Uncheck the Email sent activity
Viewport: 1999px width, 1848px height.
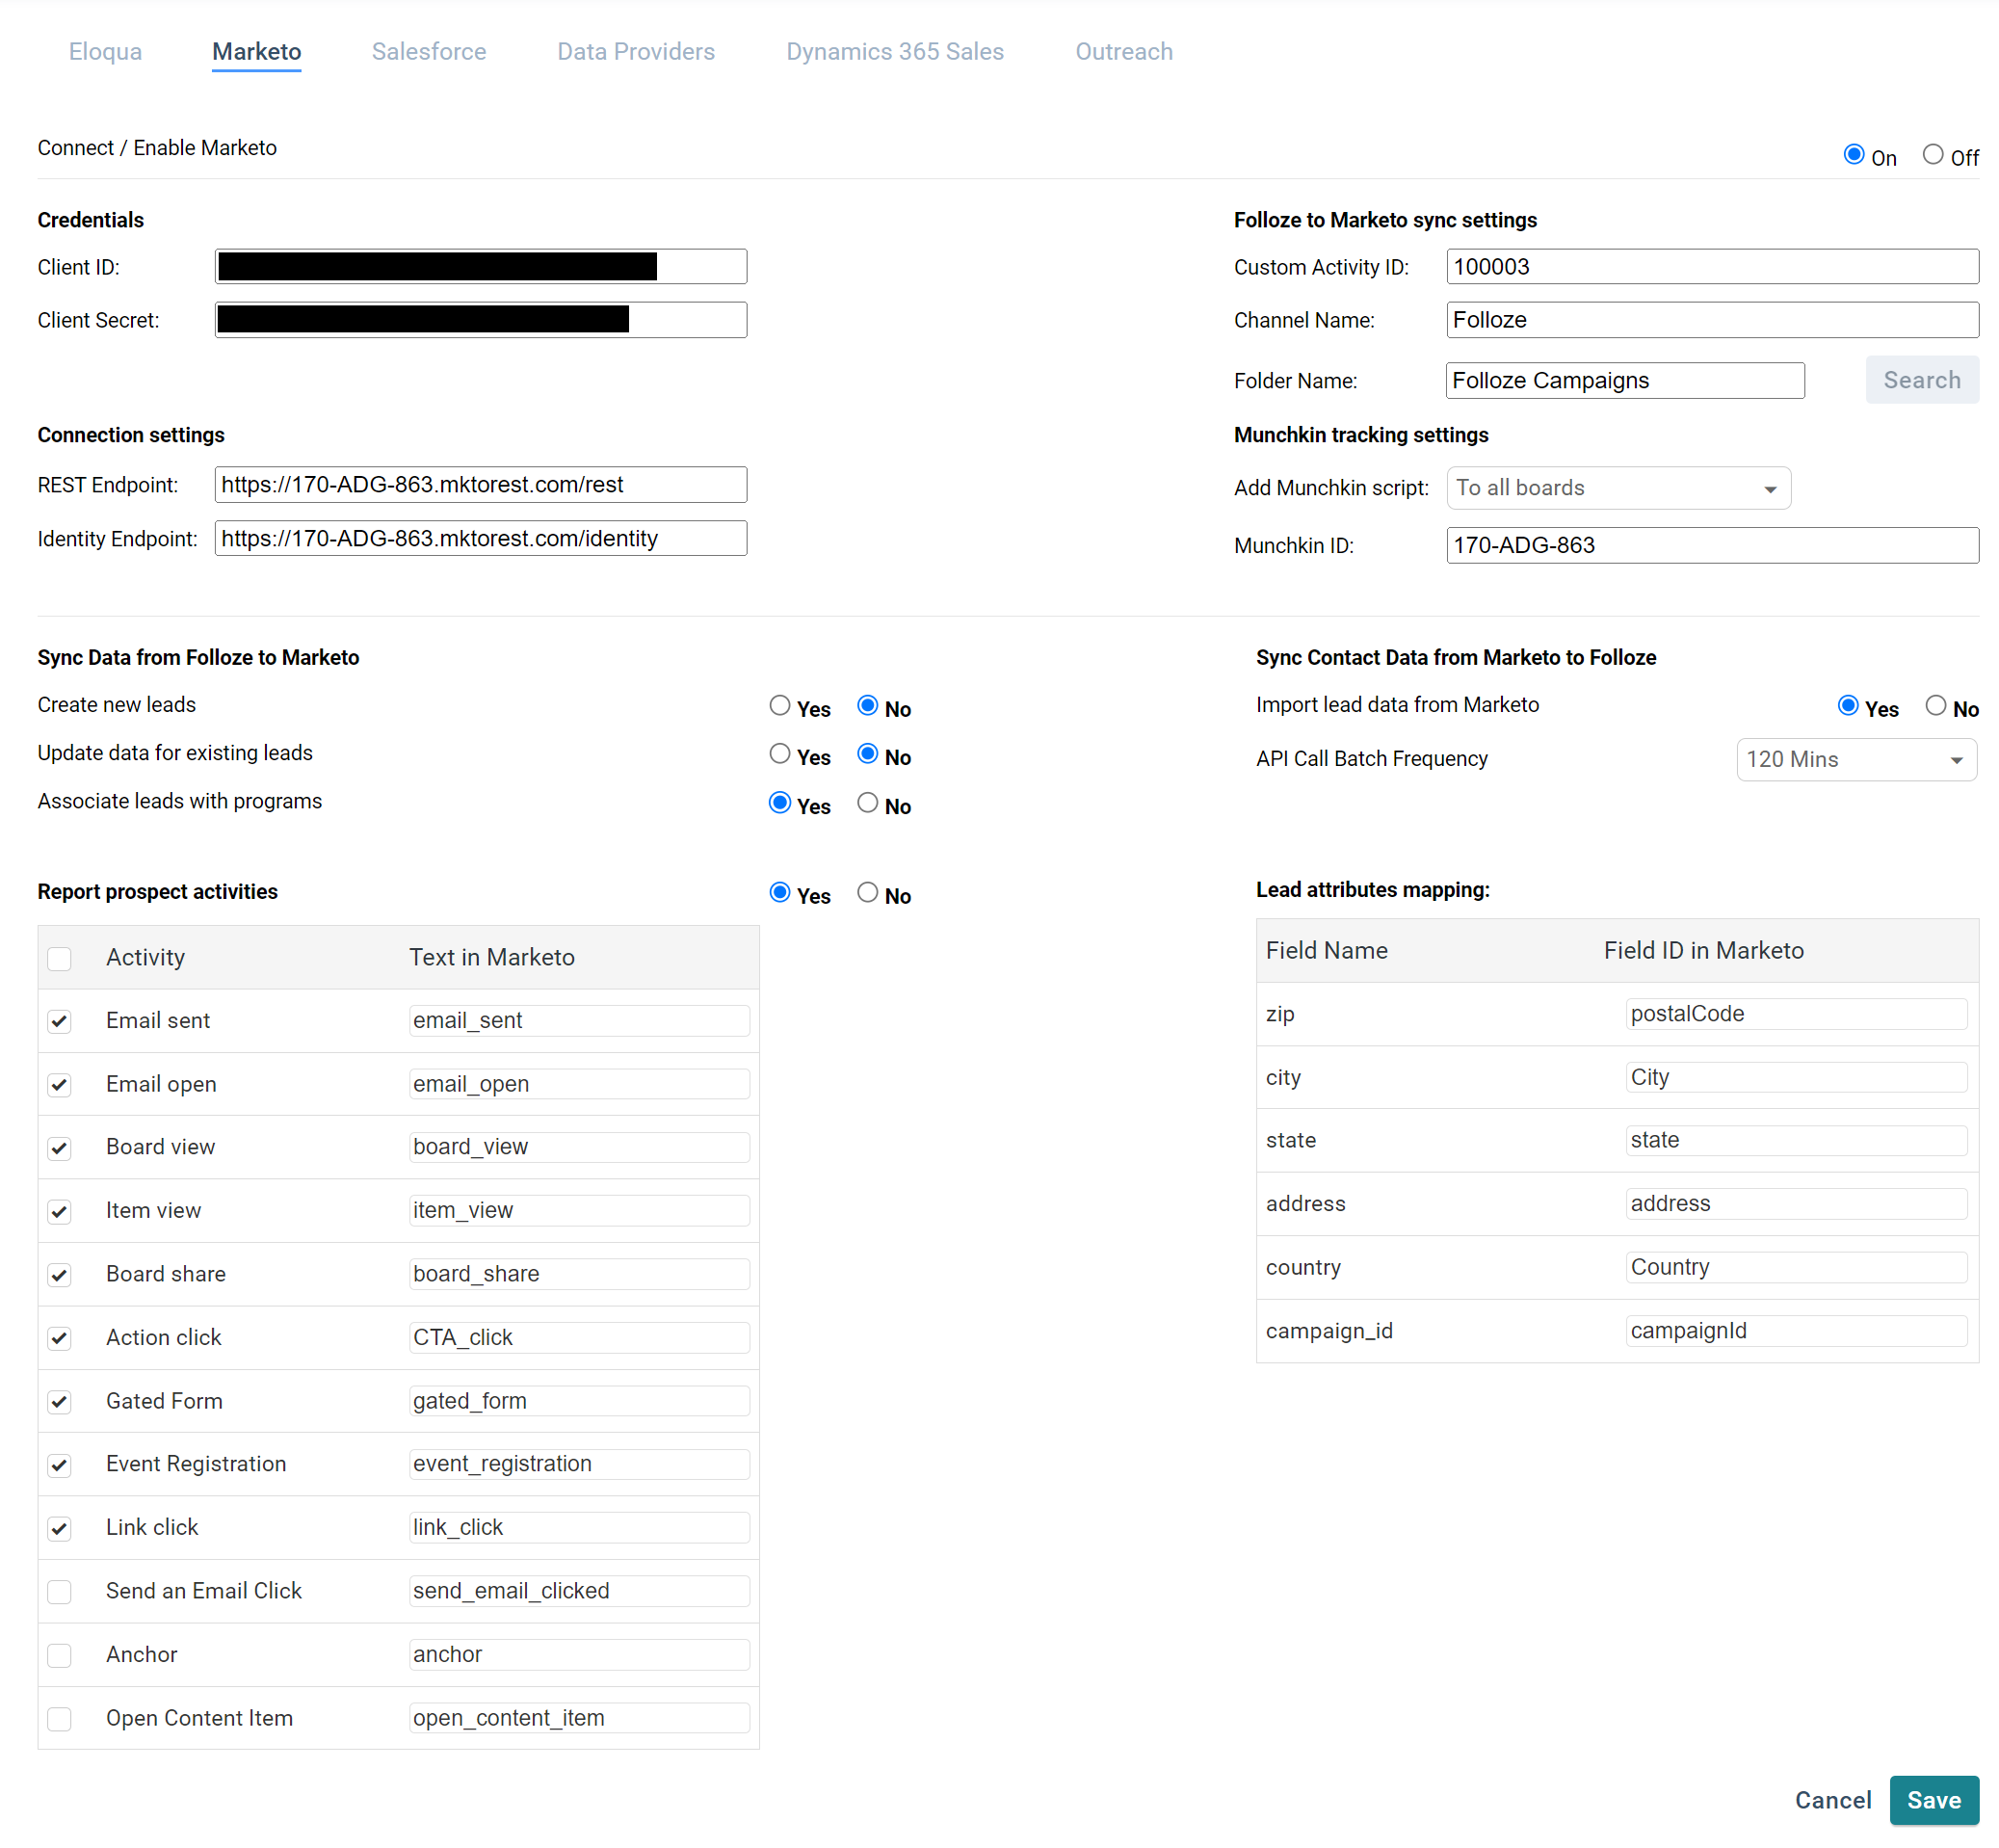59,1022
